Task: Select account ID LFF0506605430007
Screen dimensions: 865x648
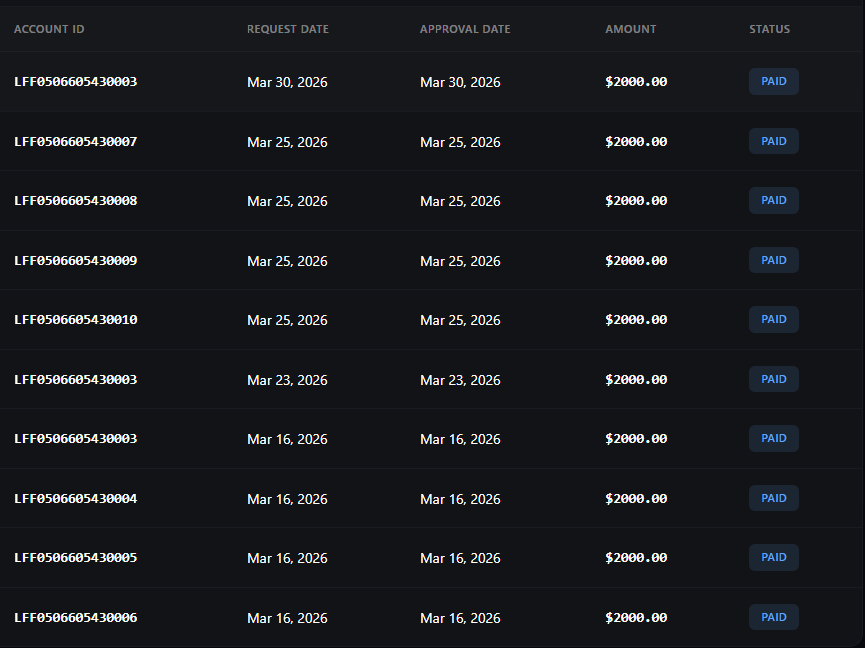Action: click(x=76, y=142)
